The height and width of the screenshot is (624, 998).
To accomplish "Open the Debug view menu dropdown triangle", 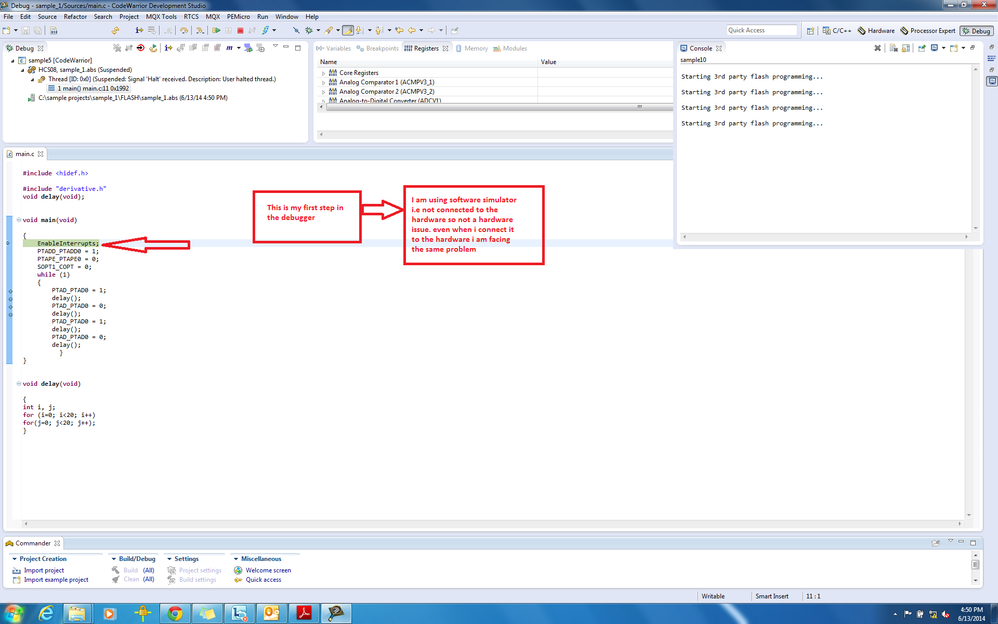I will point(275,46).
